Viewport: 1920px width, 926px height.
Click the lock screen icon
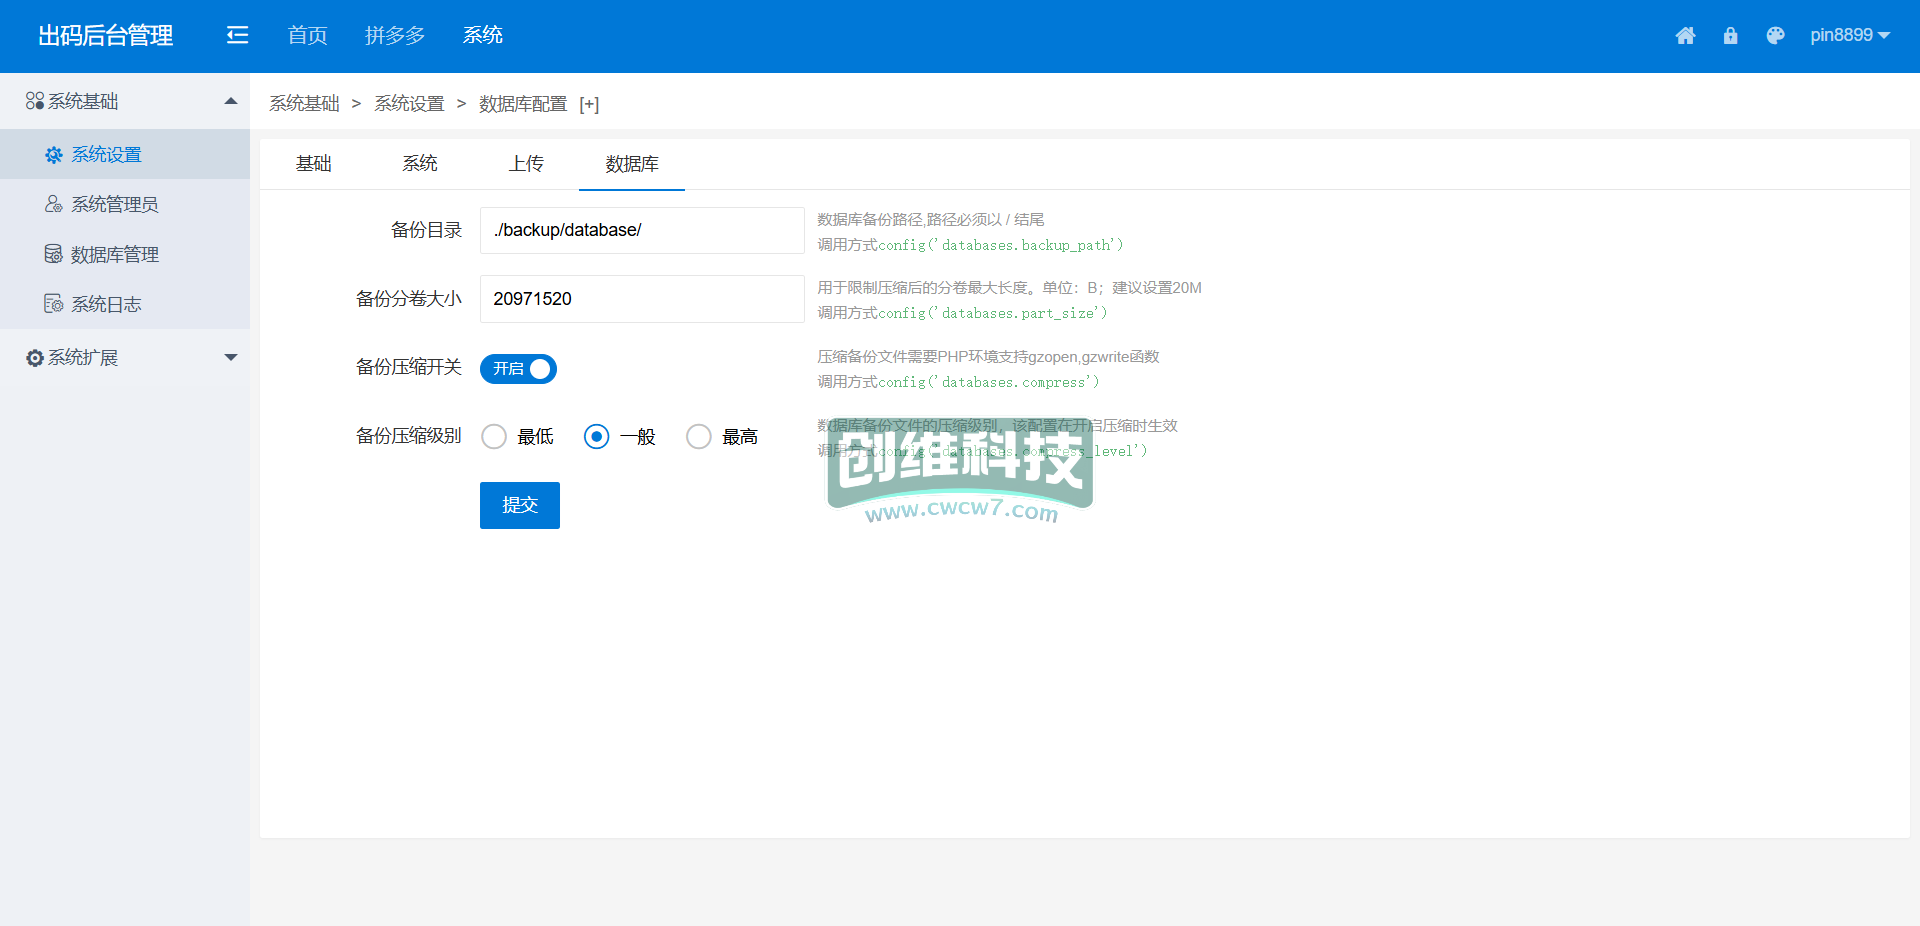(1730, 36)
